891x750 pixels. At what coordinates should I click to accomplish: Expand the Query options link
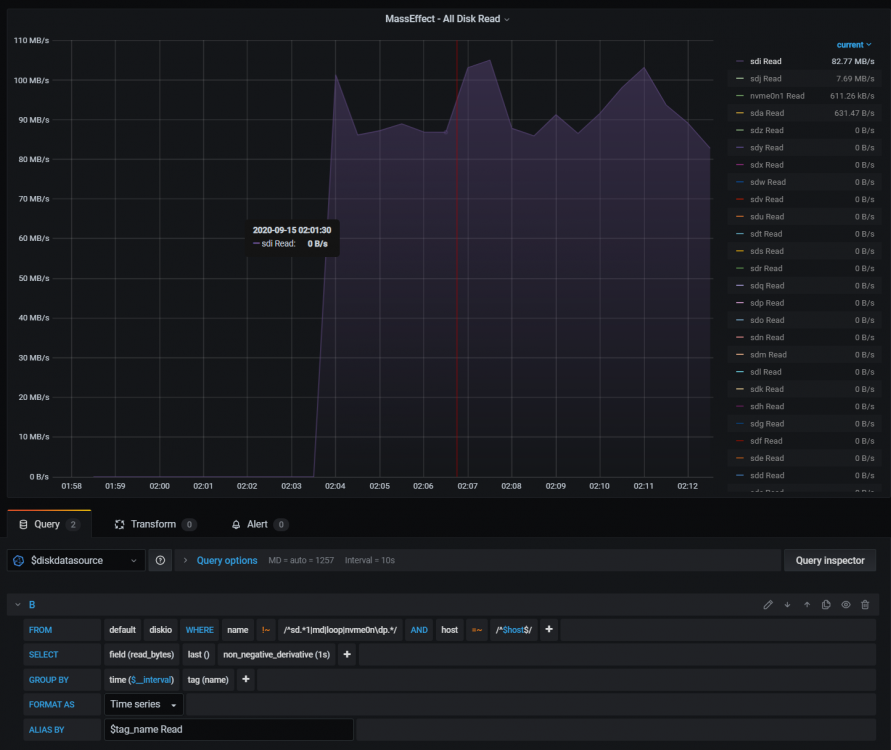coord(227,560)
